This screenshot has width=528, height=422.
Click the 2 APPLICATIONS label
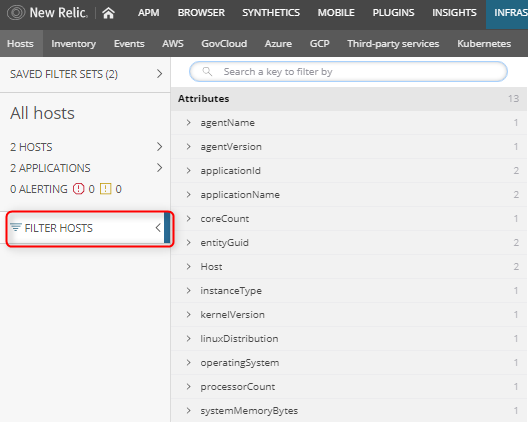[50, 168]
